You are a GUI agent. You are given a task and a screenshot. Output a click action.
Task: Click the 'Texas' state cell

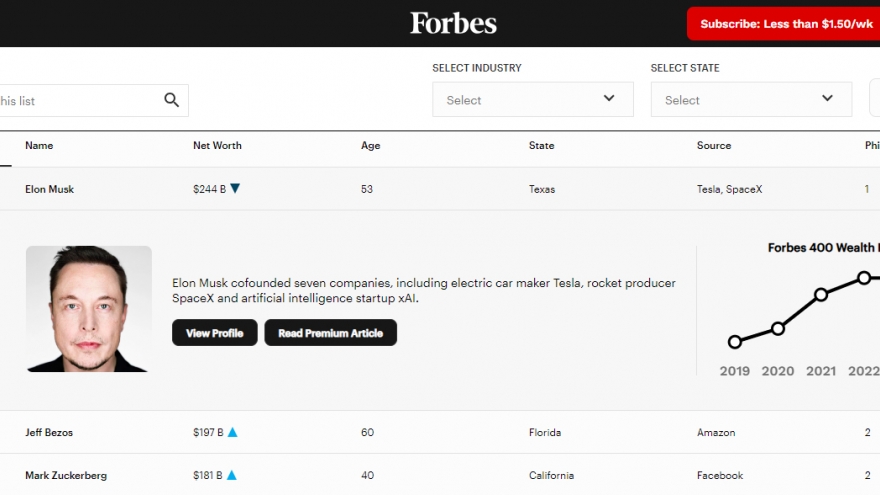pyautogui.click(x=542, y=189)
